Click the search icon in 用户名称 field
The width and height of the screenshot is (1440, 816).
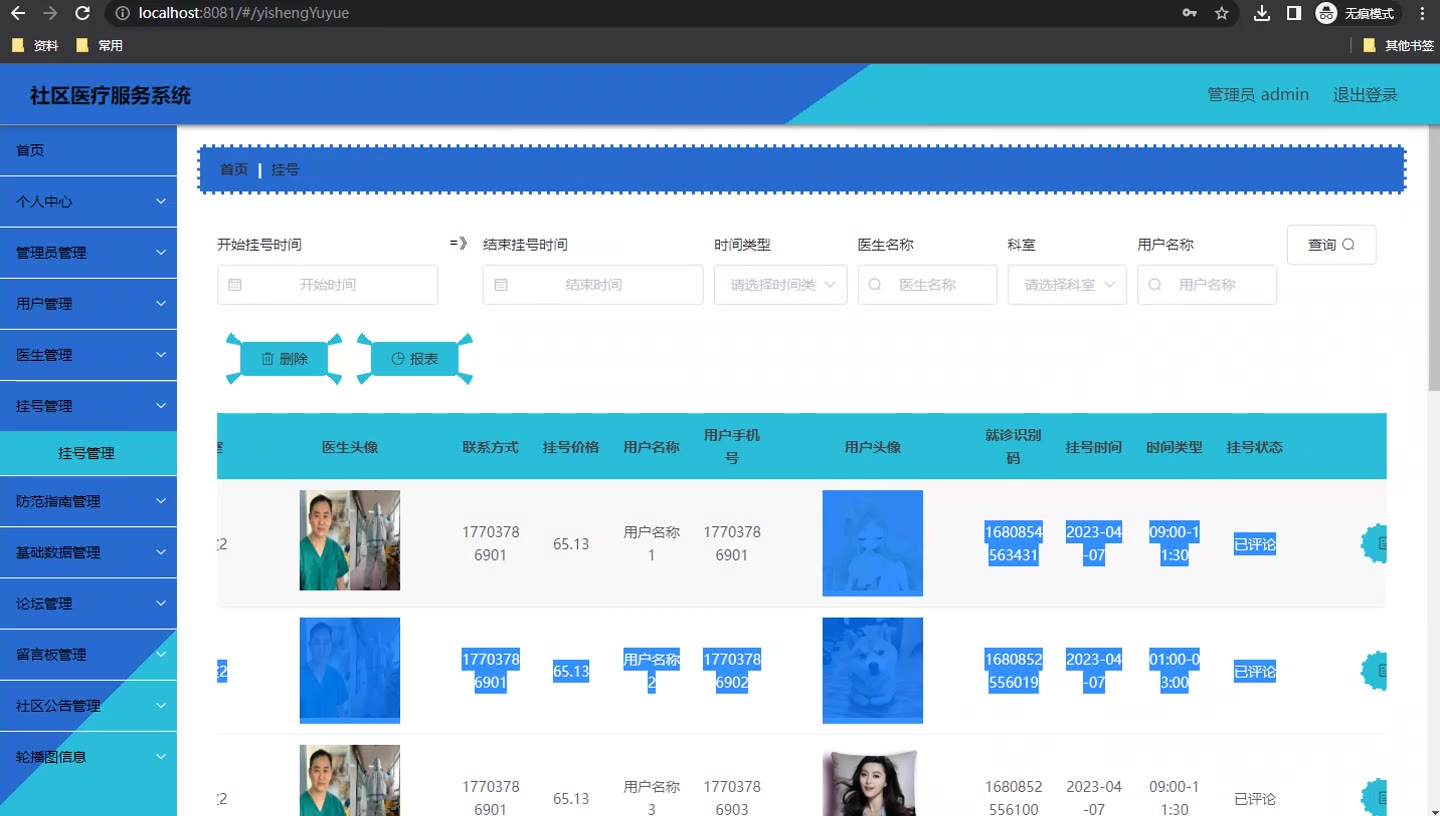point(1155,285)
